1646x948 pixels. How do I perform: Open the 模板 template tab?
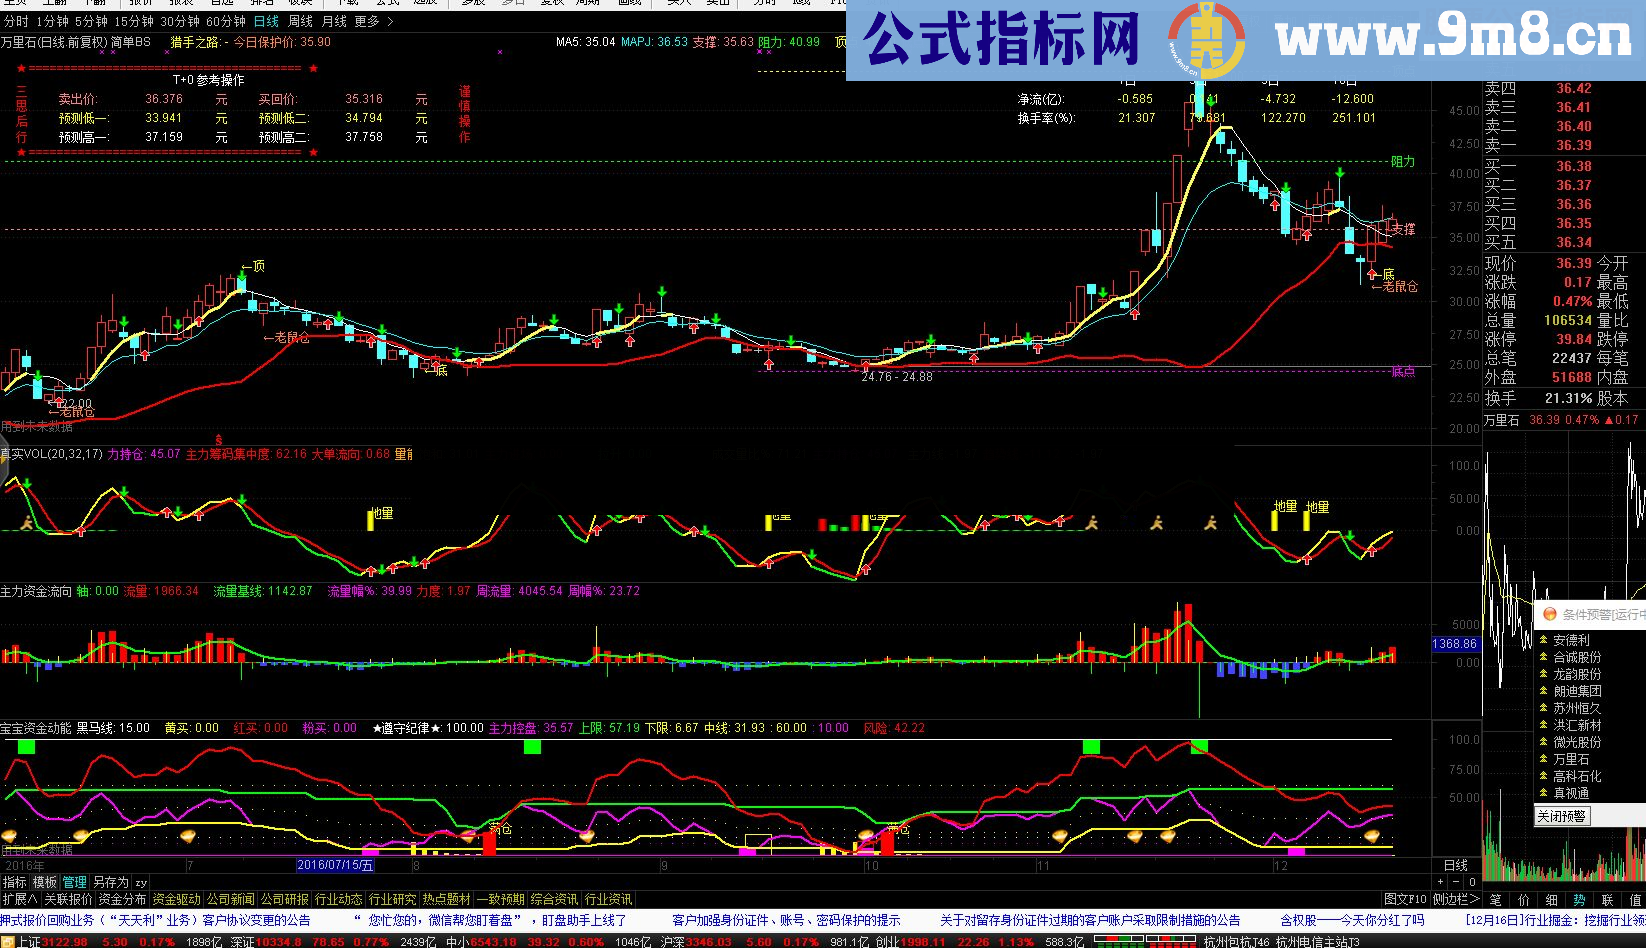pos(45,882)
